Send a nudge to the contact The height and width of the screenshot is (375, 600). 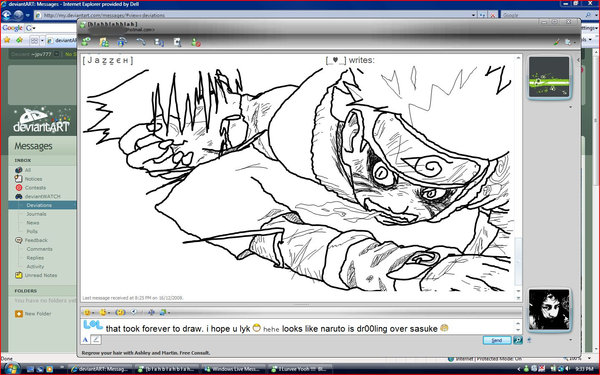point(120,312)
